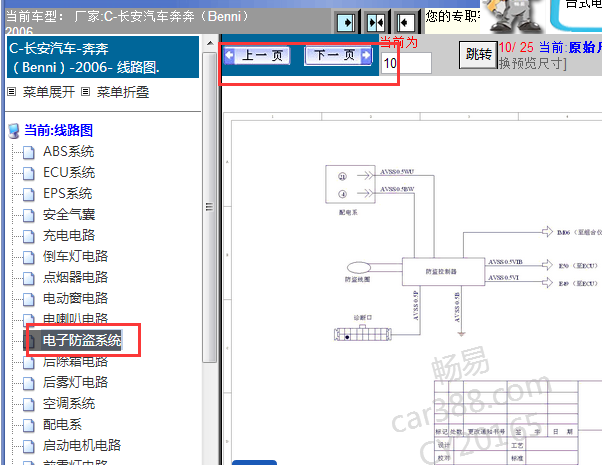Click the collapse-left panel arrow icon
This screenshot has height=465, width=602.
[x=405, y=22]
